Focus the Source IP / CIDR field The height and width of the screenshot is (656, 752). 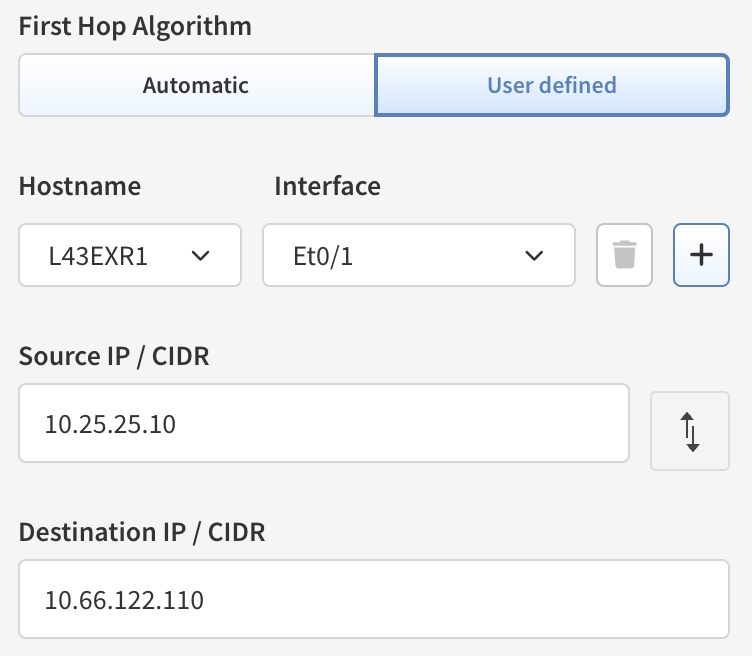(324, 423)
